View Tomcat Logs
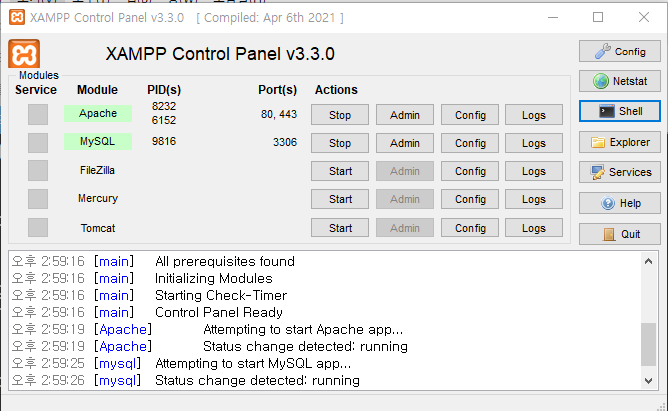 [534, 228]
